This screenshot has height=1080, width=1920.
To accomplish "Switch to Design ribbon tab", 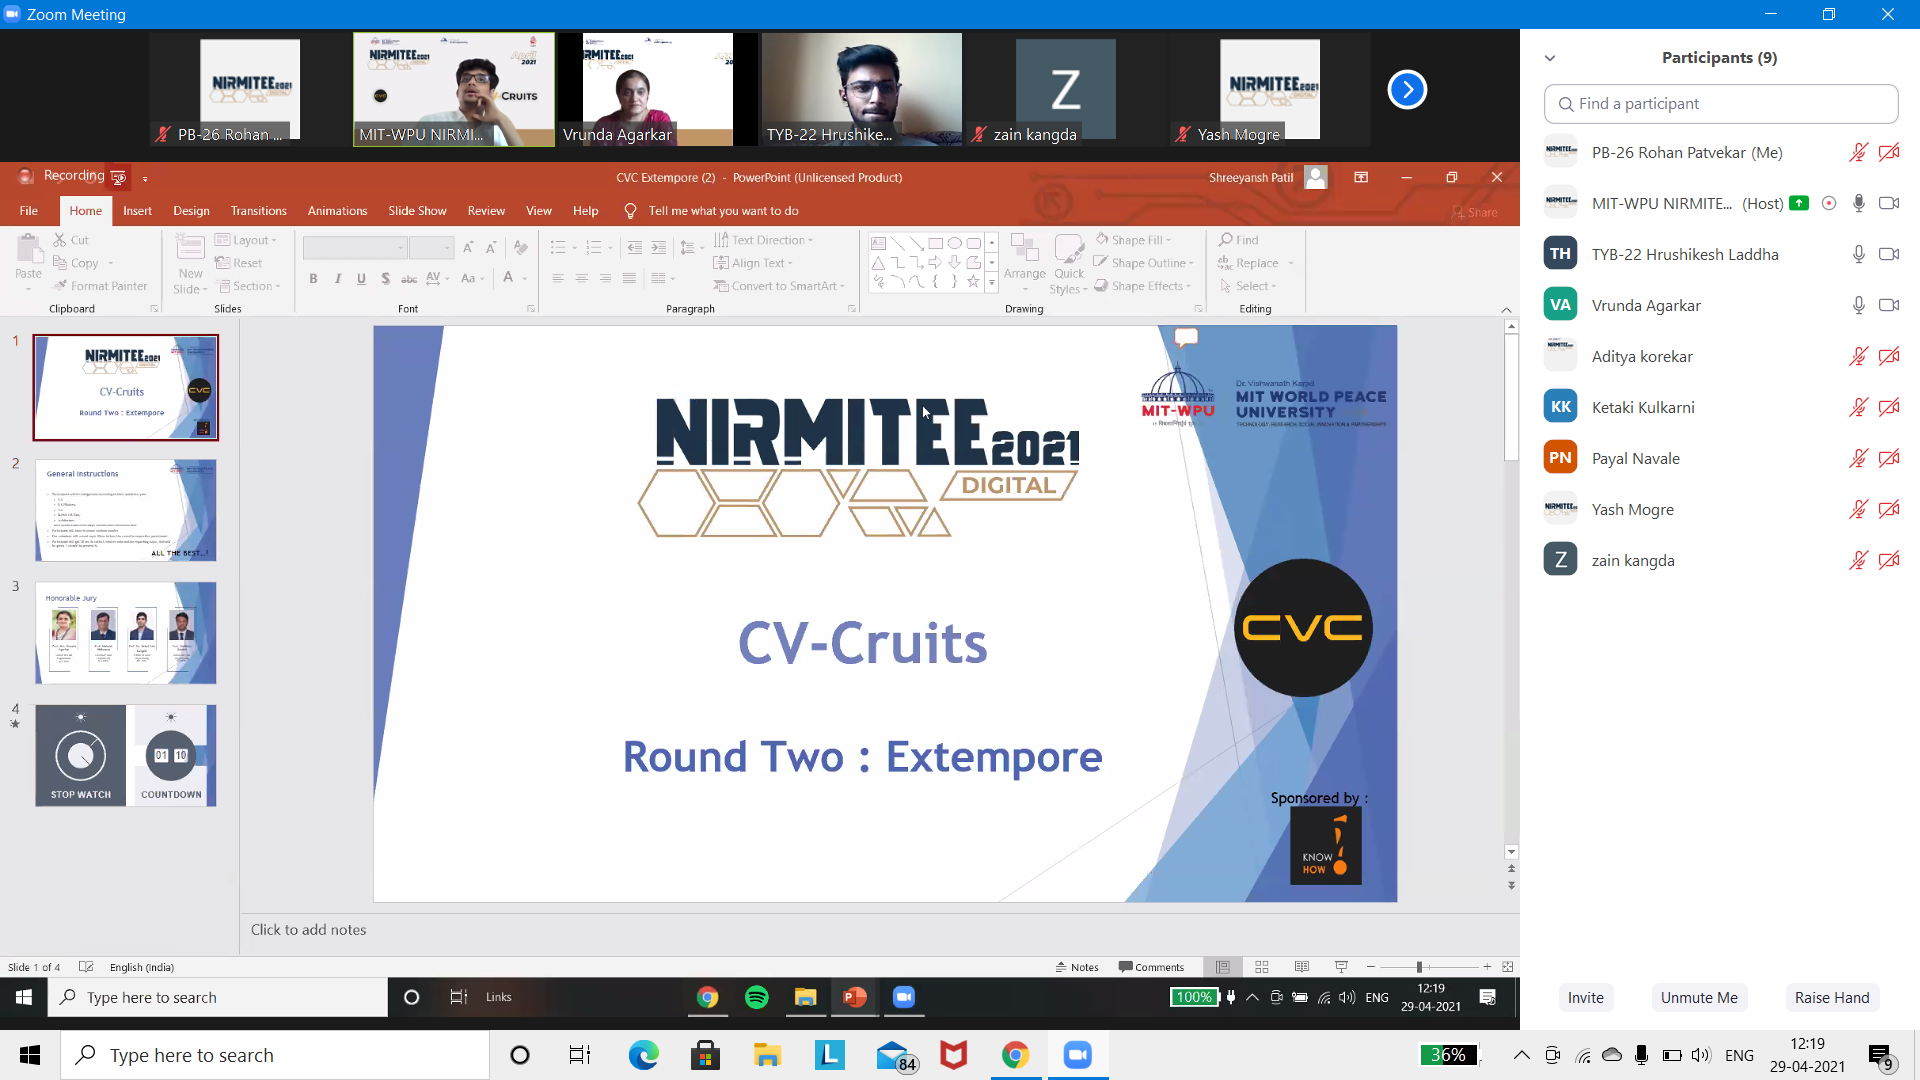I will pos(191,211).
